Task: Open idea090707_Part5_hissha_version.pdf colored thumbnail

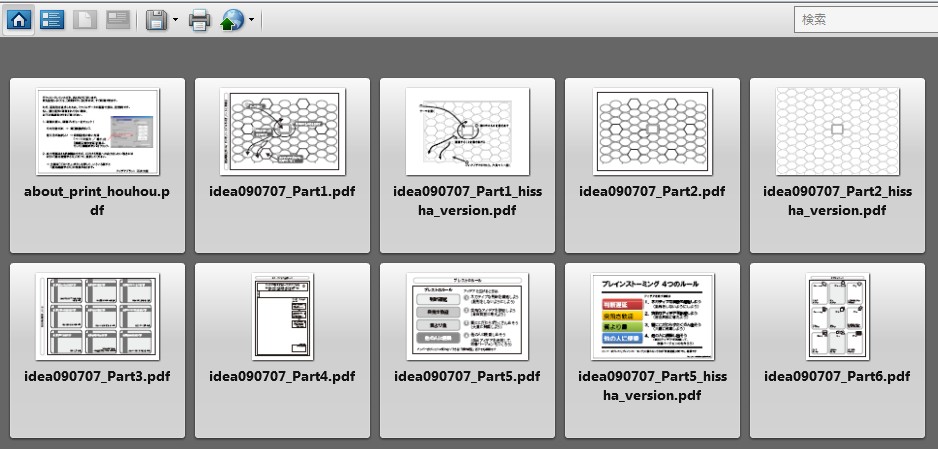Action: click(652, 317)
